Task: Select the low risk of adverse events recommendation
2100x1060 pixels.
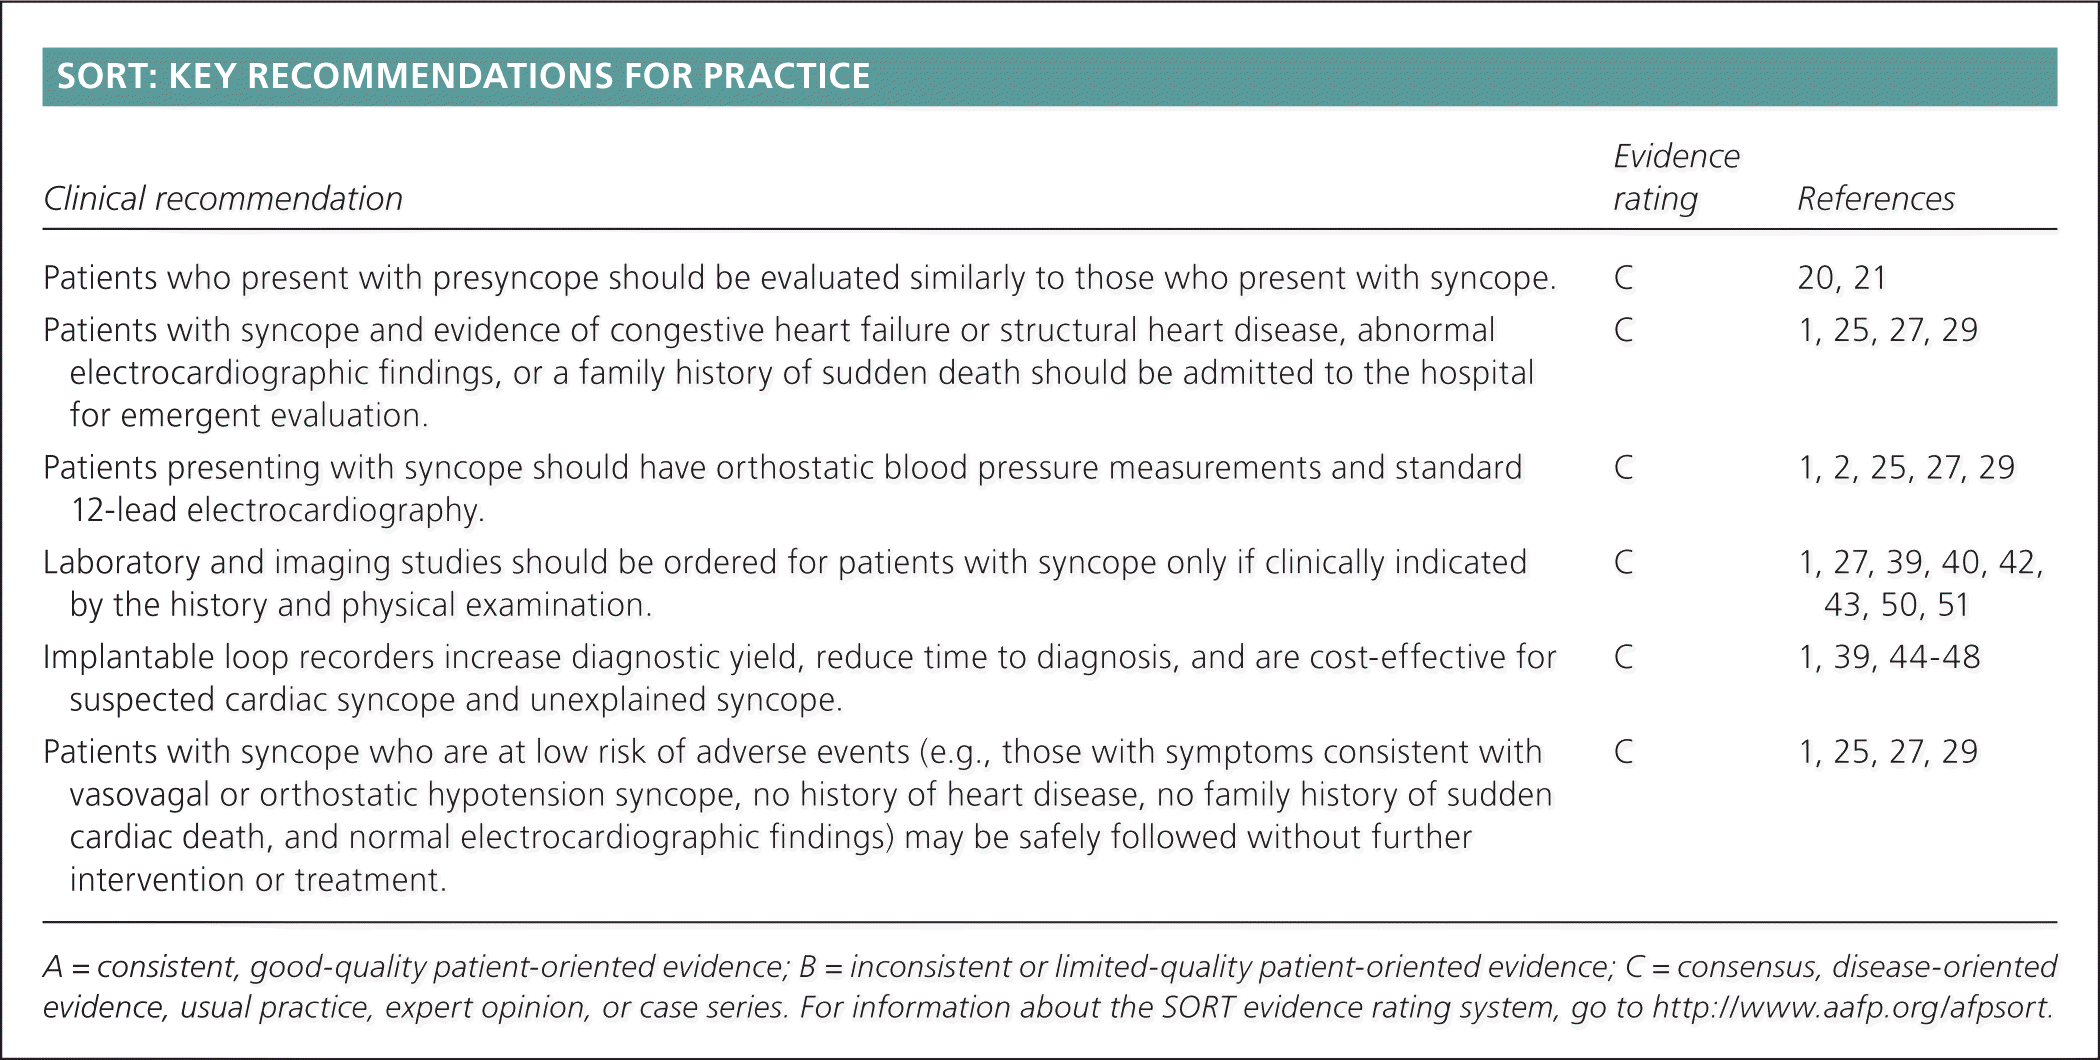Action: pos(797,815)
